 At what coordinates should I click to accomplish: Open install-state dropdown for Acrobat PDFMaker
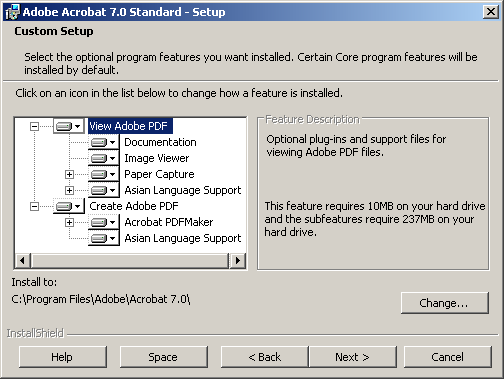tap(104, 222)
